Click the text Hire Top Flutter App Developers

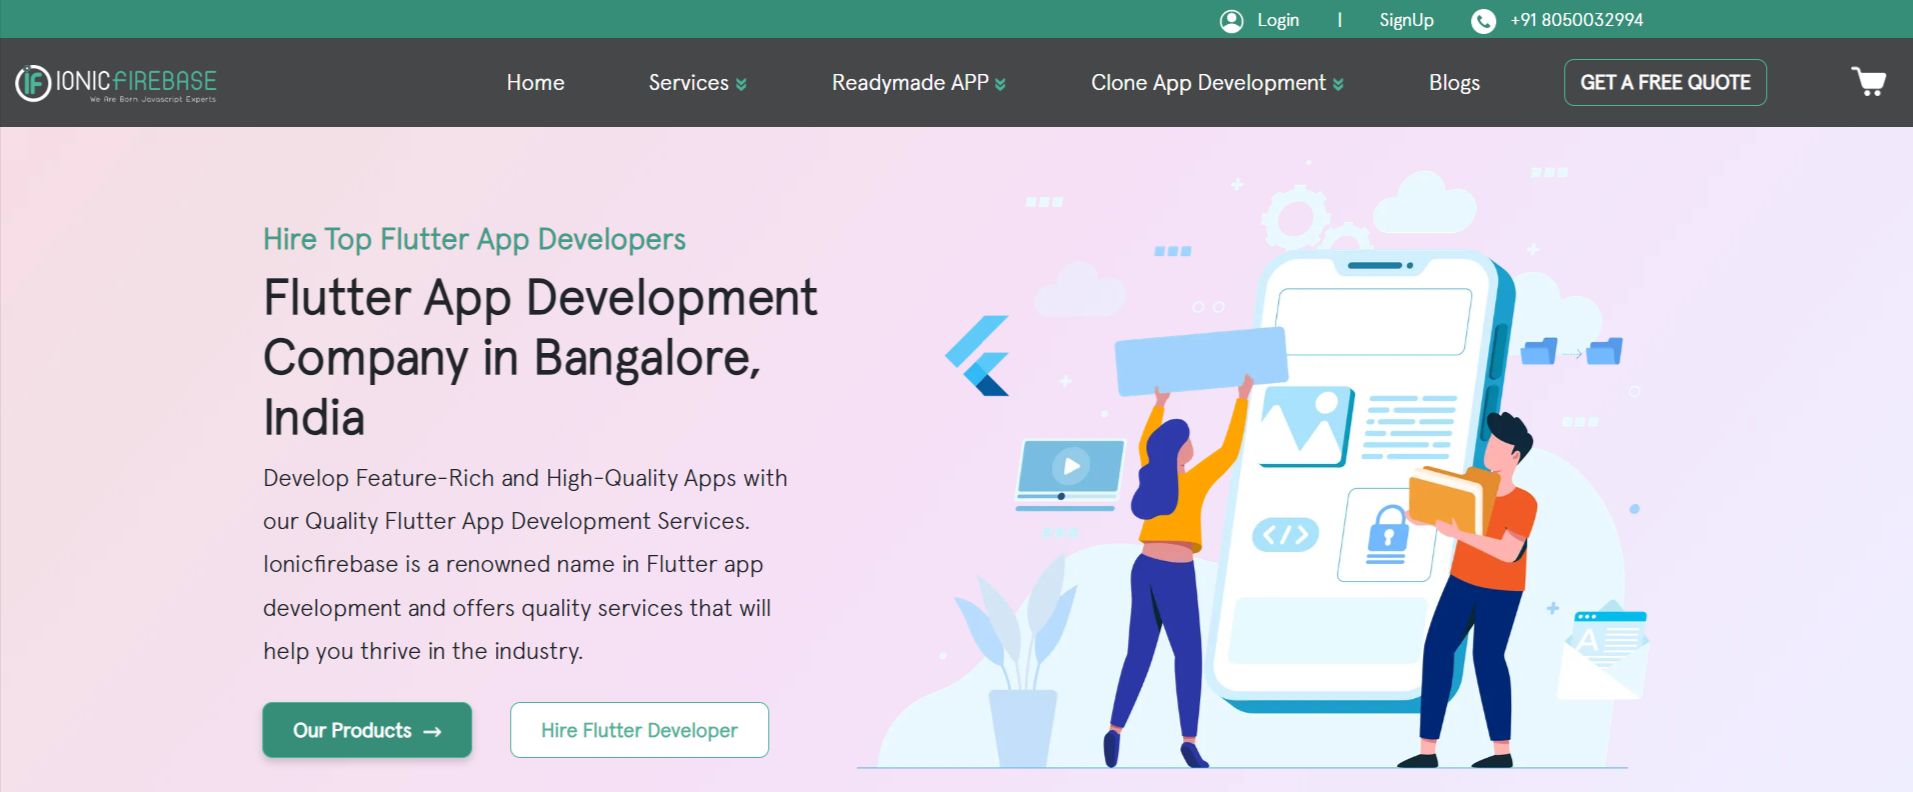coord(474,239)
